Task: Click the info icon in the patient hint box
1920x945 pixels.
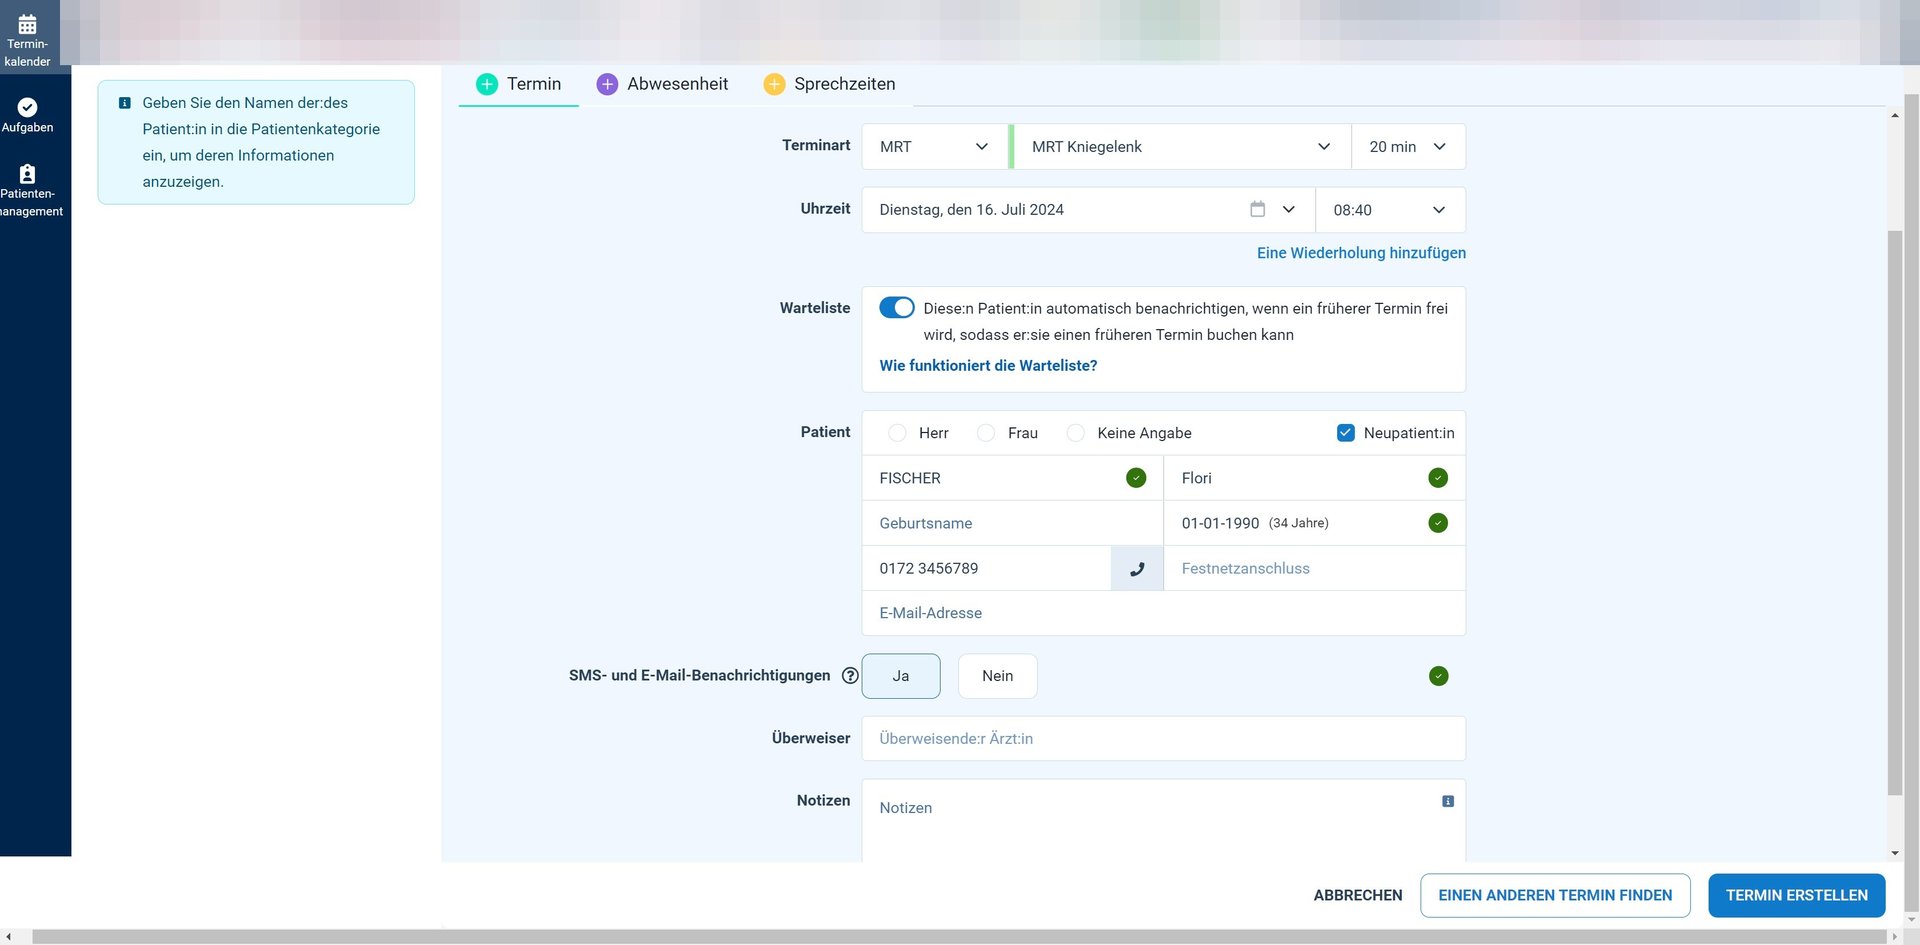Action: pyautogui.click(x=125, y=103)
